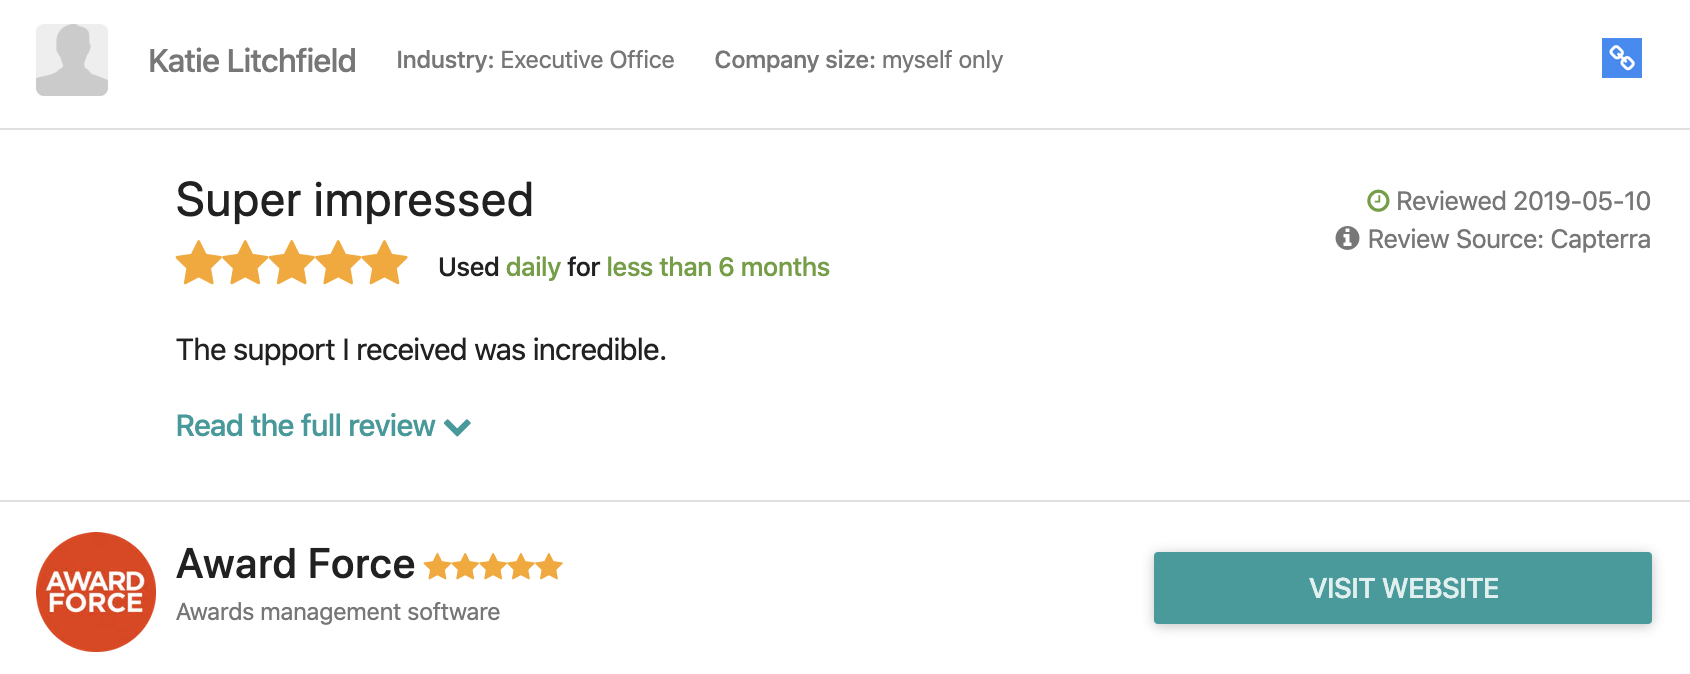This screenshot has width=1690, height=674.
Task: Click the Company size: myself only label
Action: click(x=858, y=60)
